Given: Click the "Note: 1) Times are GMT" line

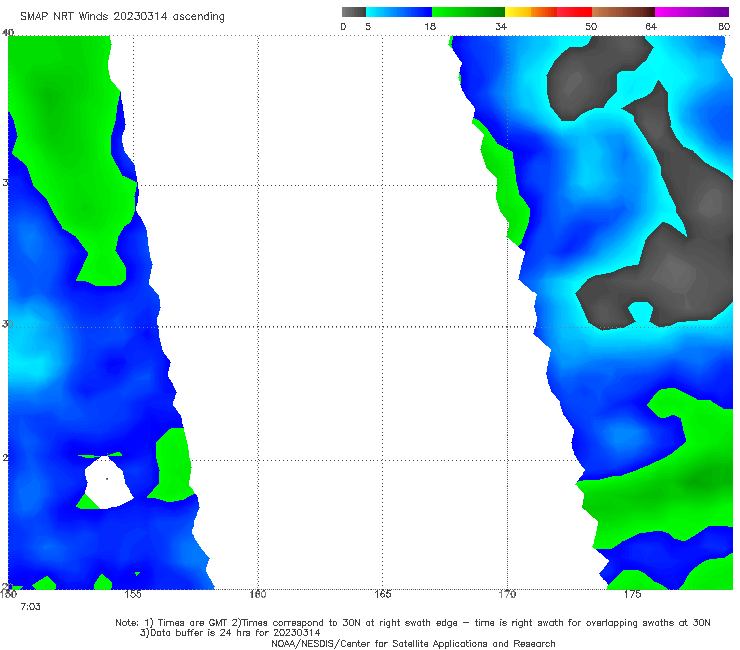Looking at the screenshot, I should (x=413, y=623).
